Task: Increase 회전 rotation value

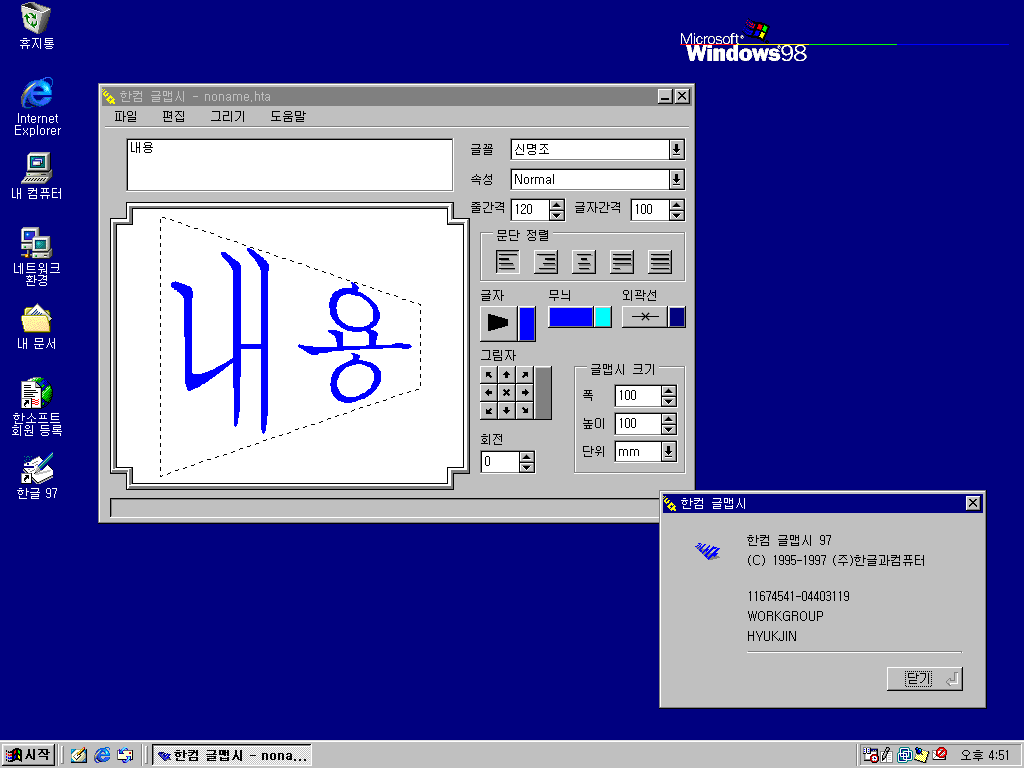Action: tap(527, 457)
